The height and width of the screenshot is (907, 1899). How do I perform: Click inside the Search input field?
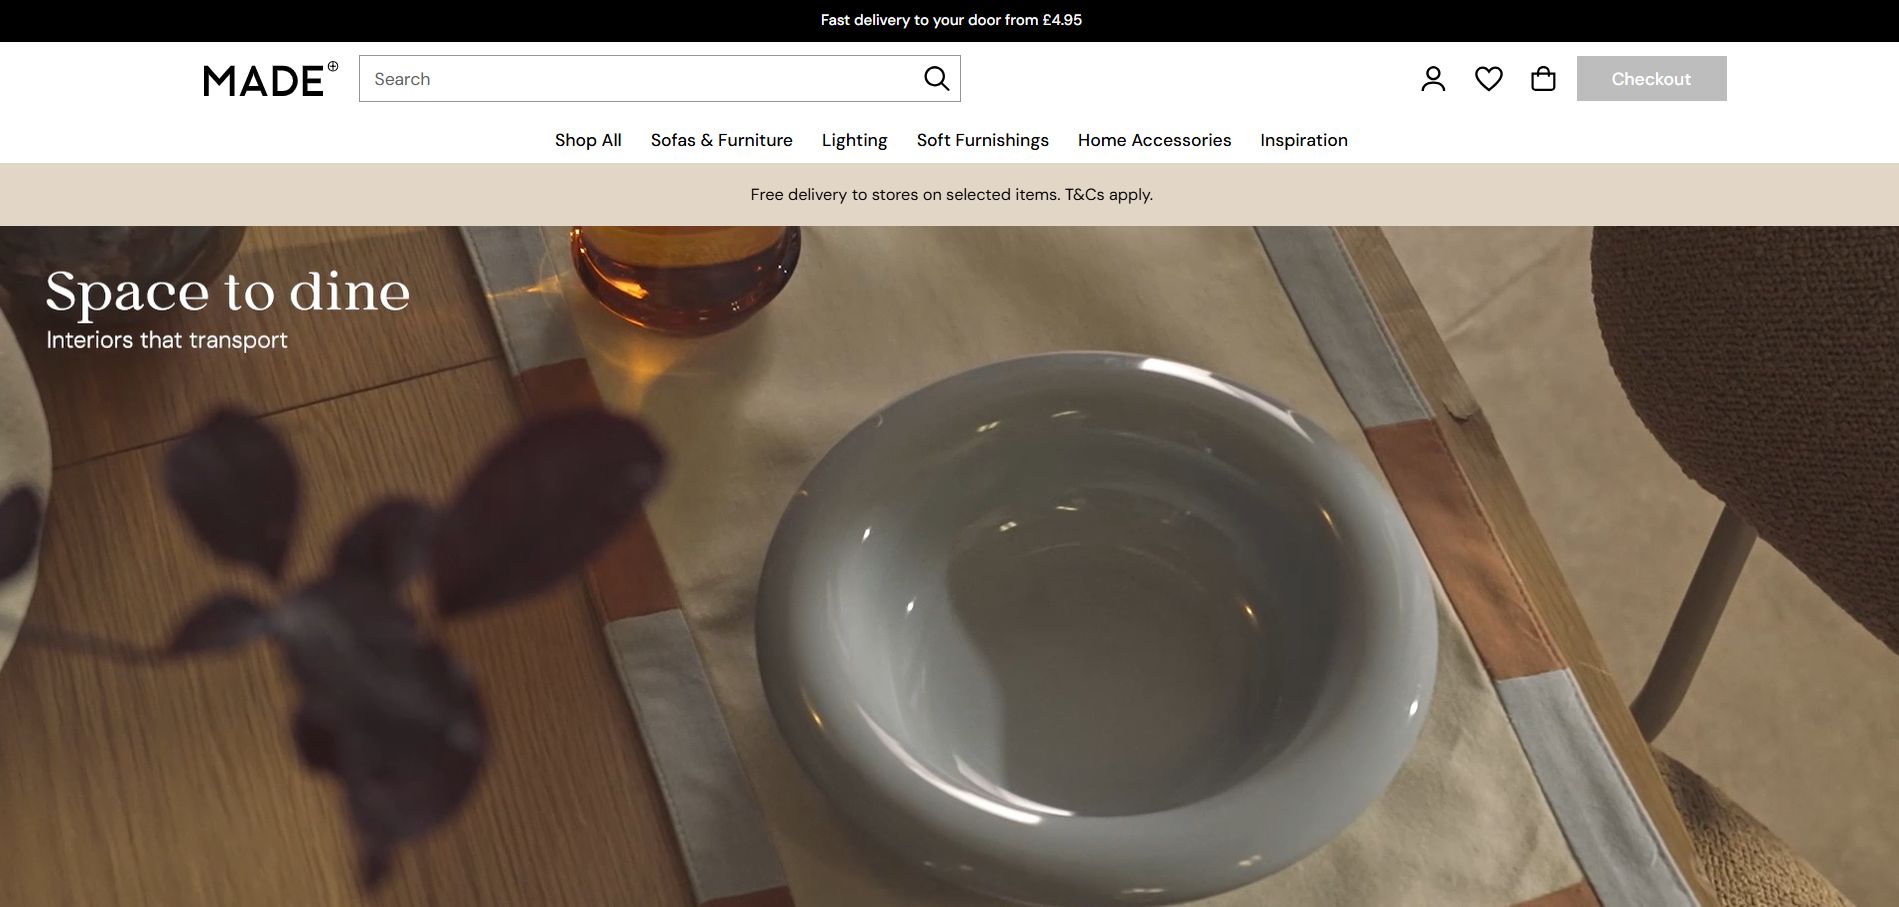[x=640, y=78]
